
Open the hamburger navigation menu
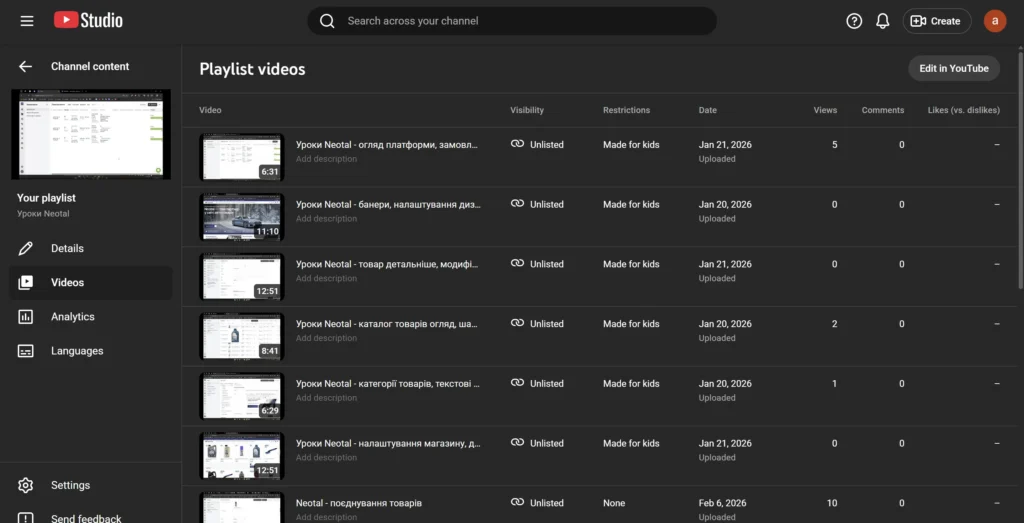click(26, 21)
